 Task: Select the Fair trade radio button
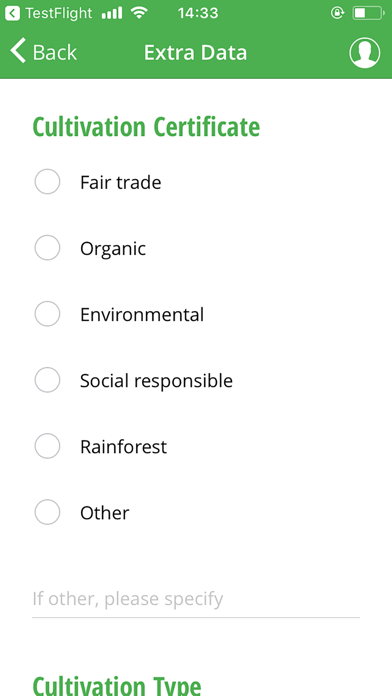coord(47,182)
